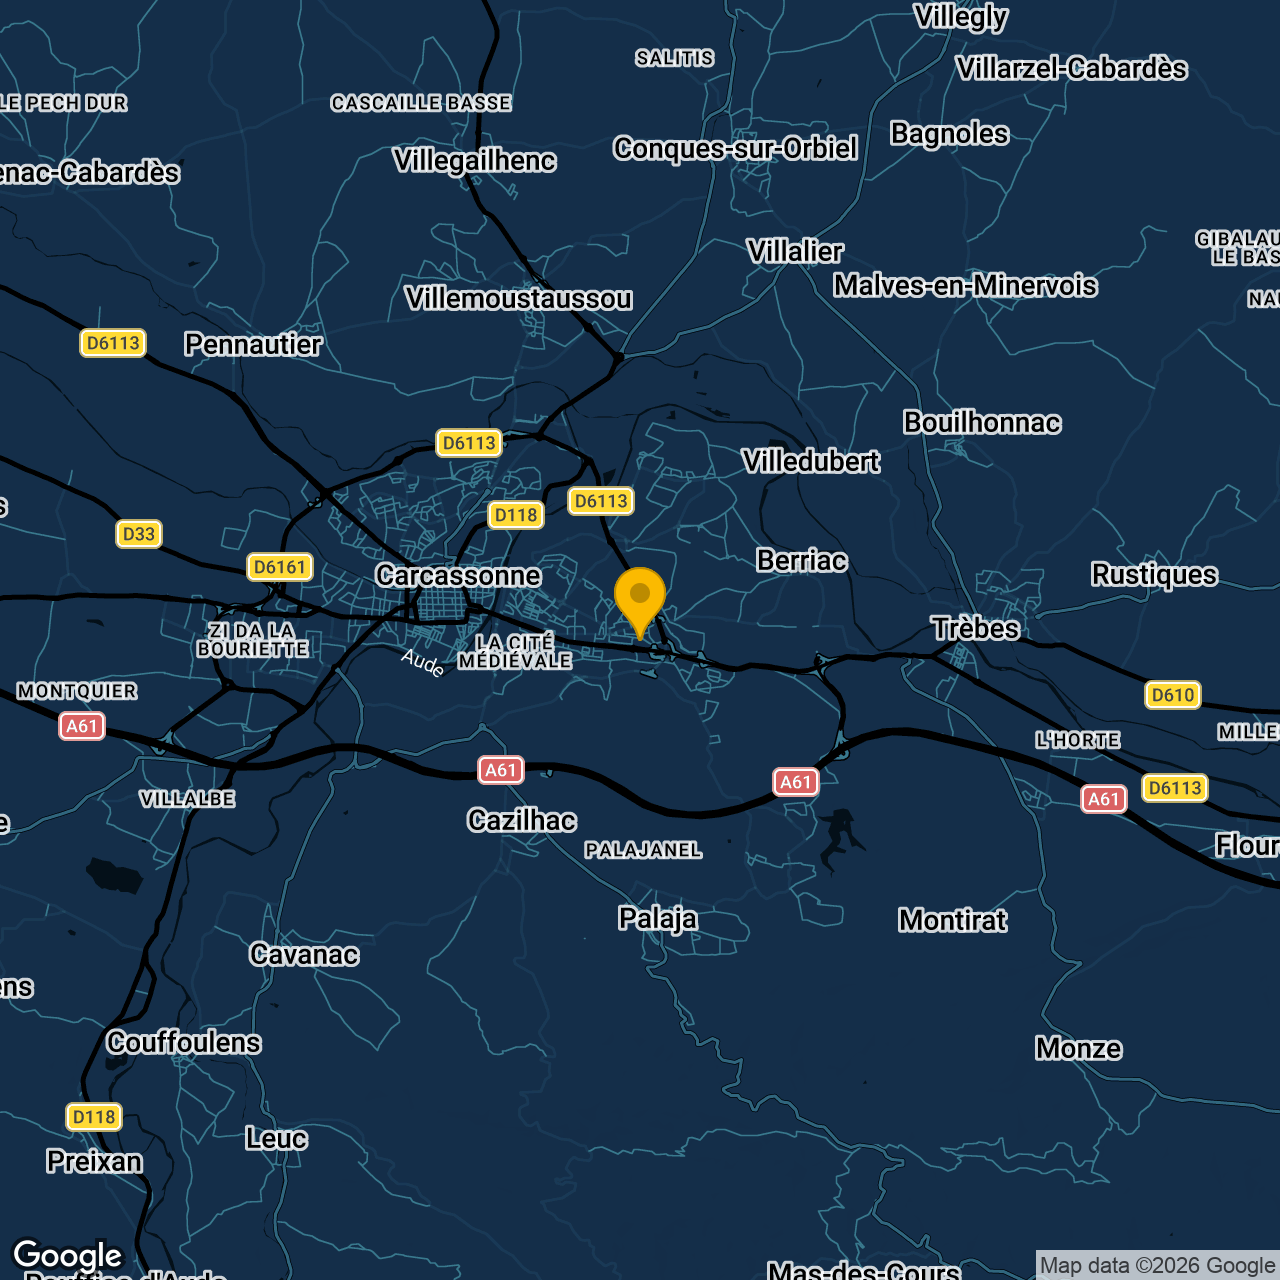Click the Villemoustaussou place name

click(x=519, y=298)
